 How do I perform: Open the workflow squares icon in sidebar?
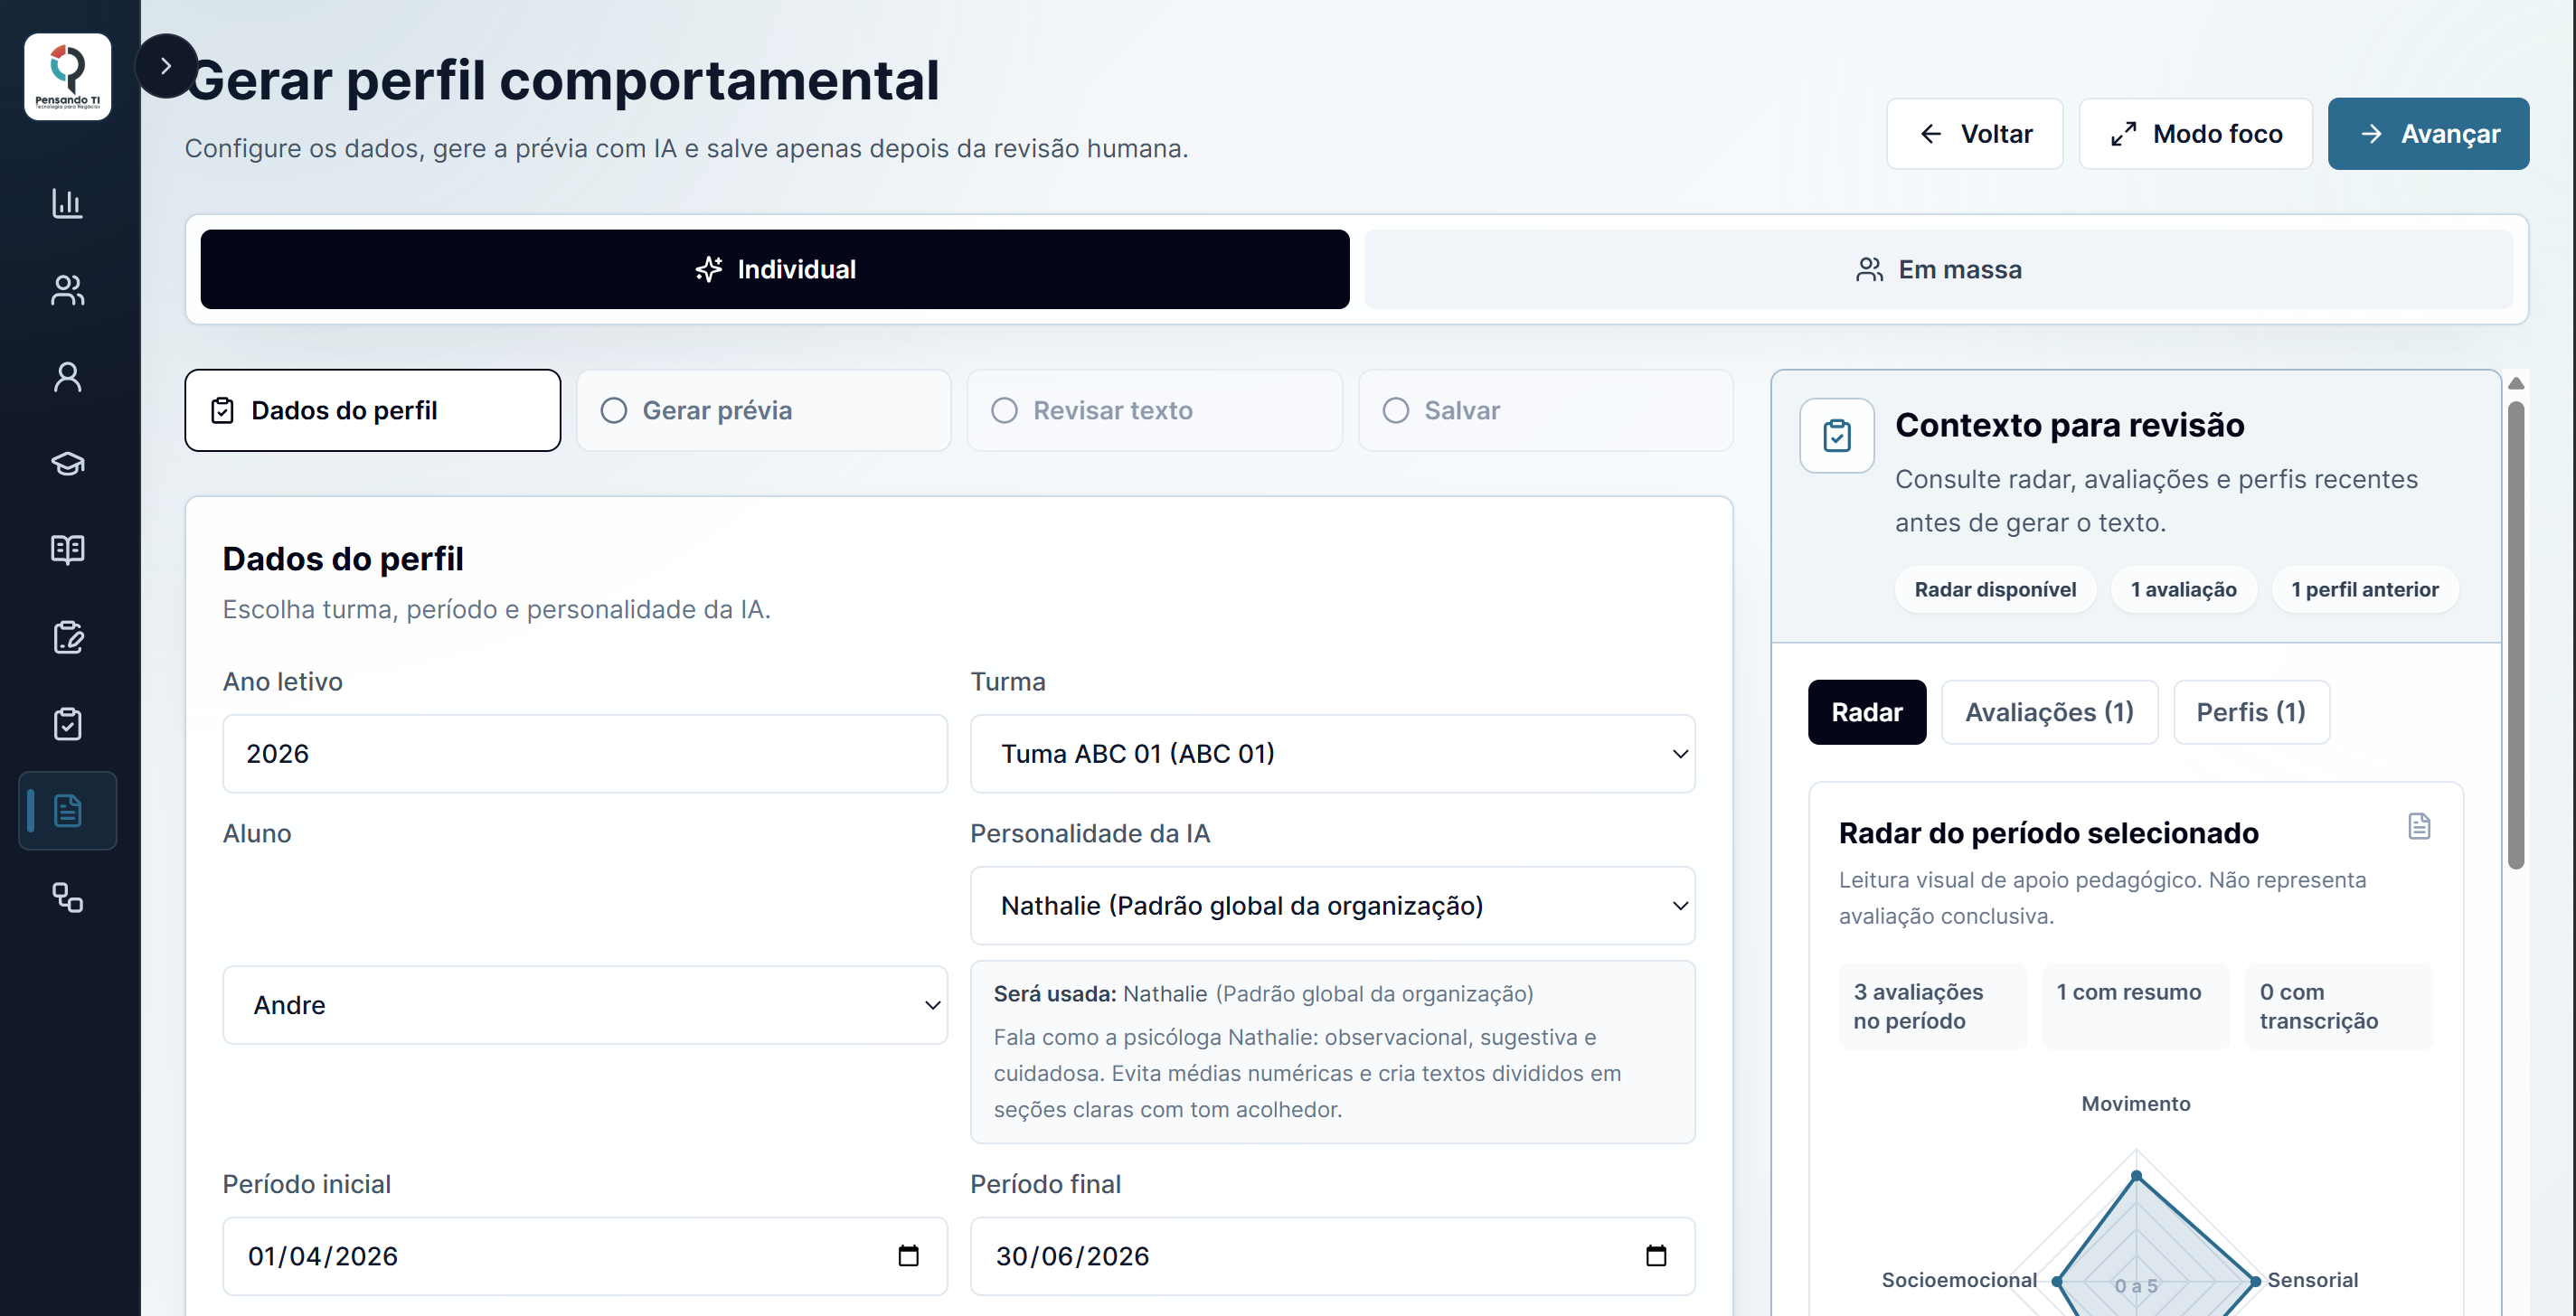pos(67,897)
